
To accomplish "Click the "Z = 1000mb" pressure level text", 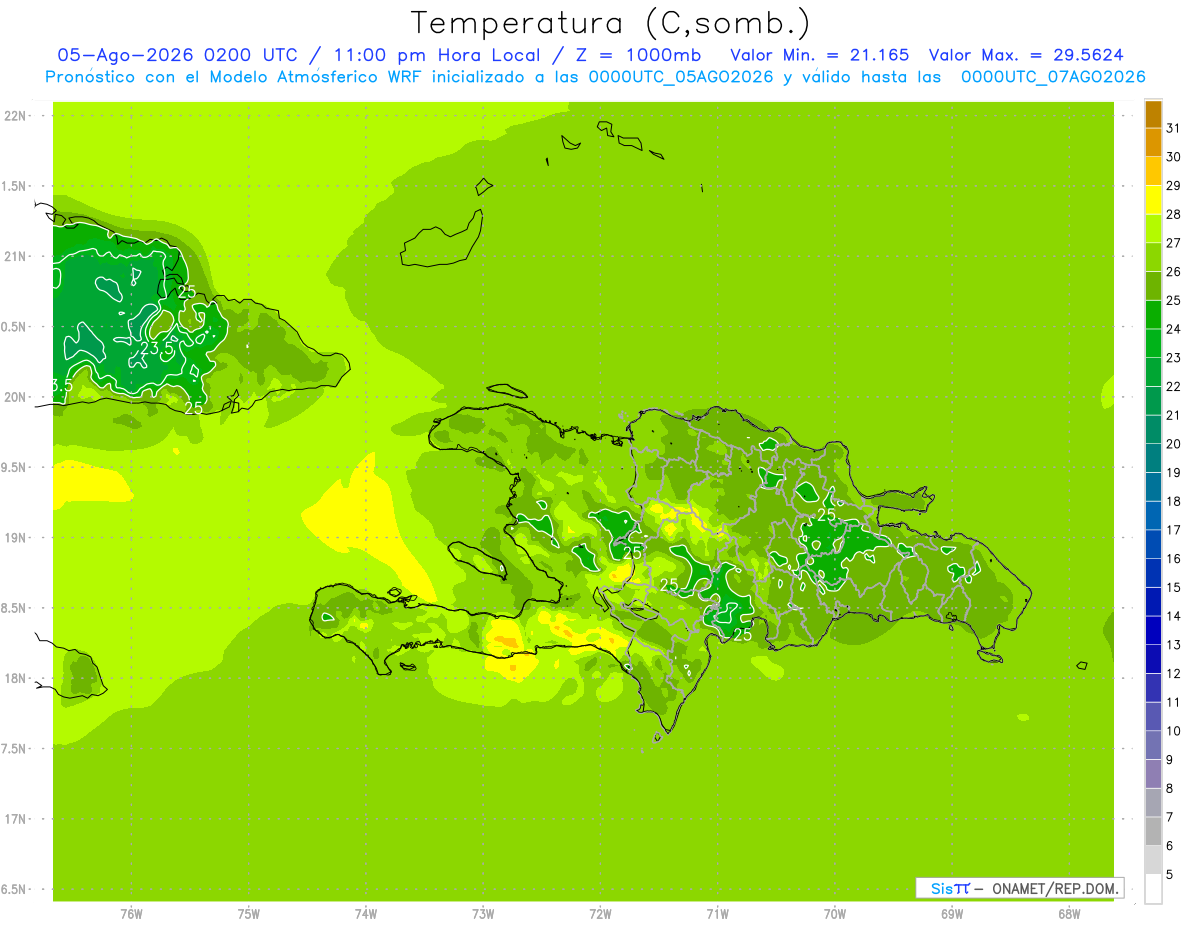I will [x=638, y=55].
